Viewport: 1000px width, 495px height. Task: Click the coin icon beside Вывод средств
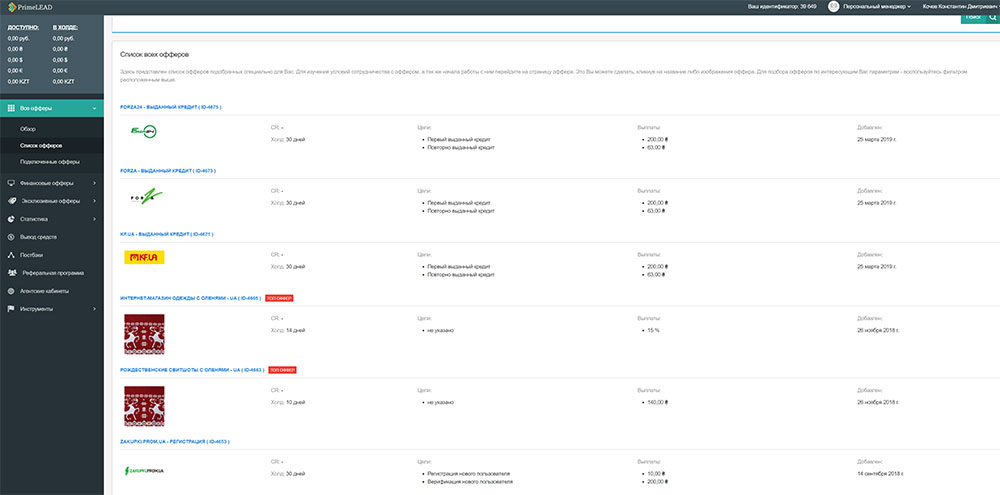pyautogui.click(x=11, y=237)
